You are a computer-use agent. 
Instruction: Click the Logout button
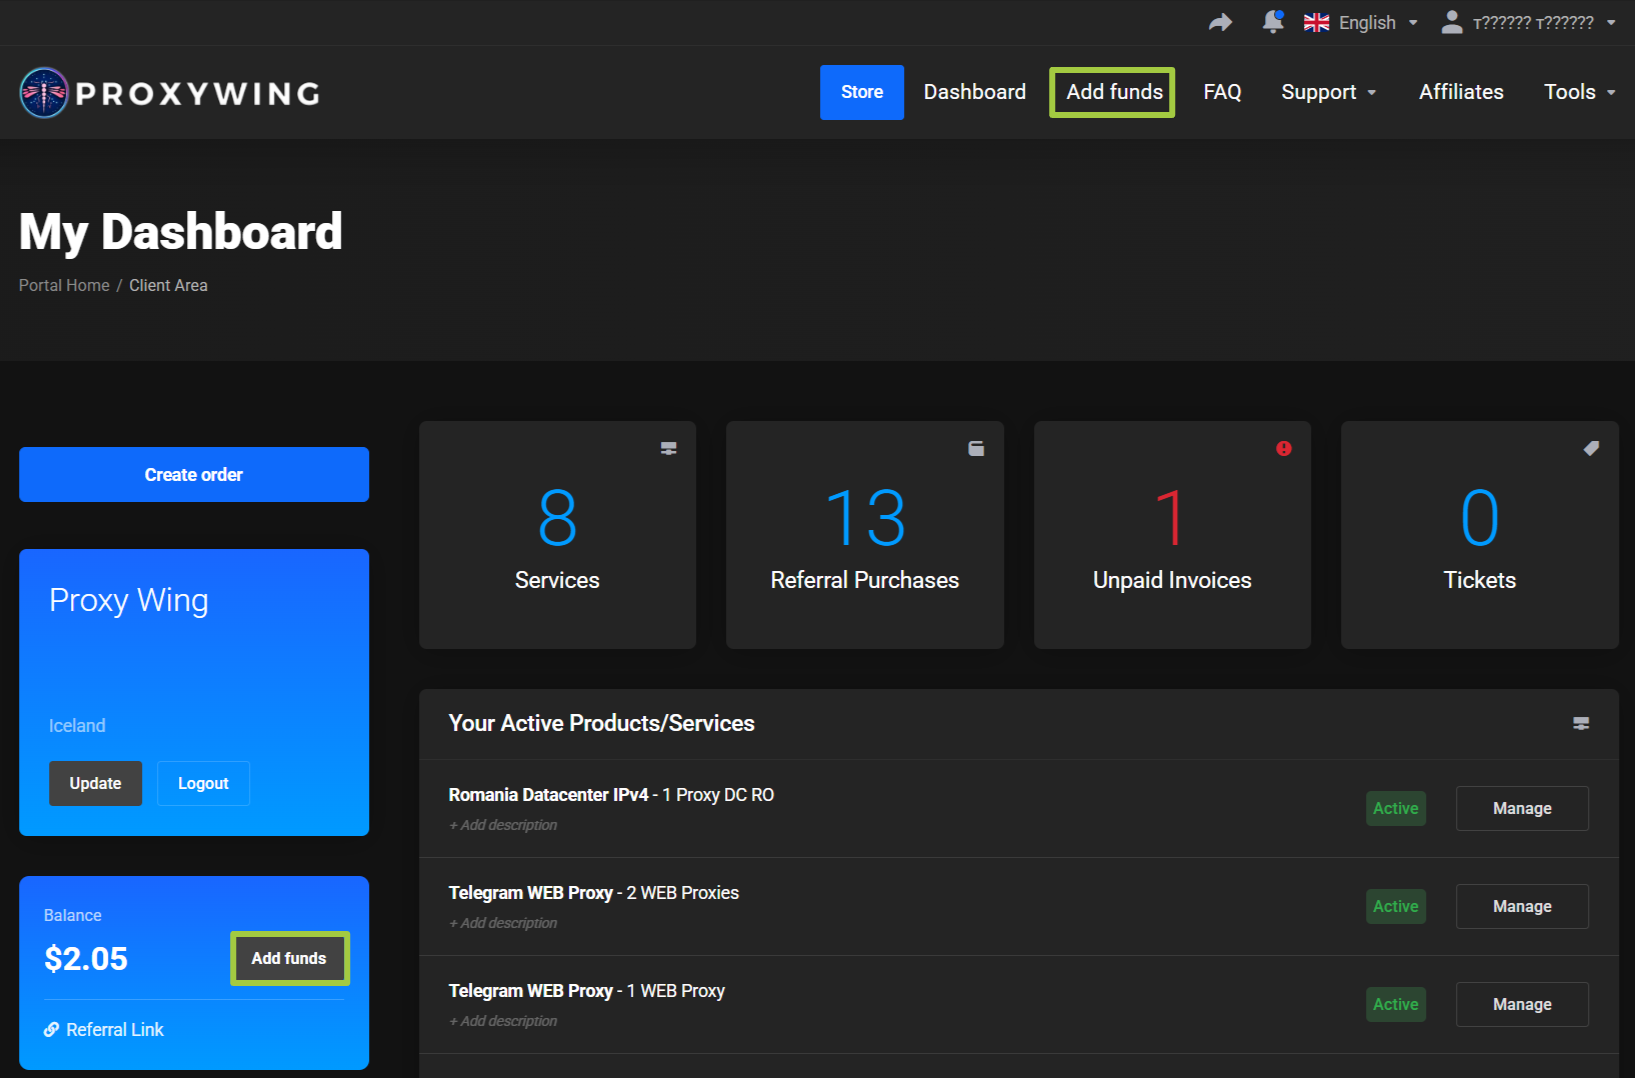click(x=203, y=783)
